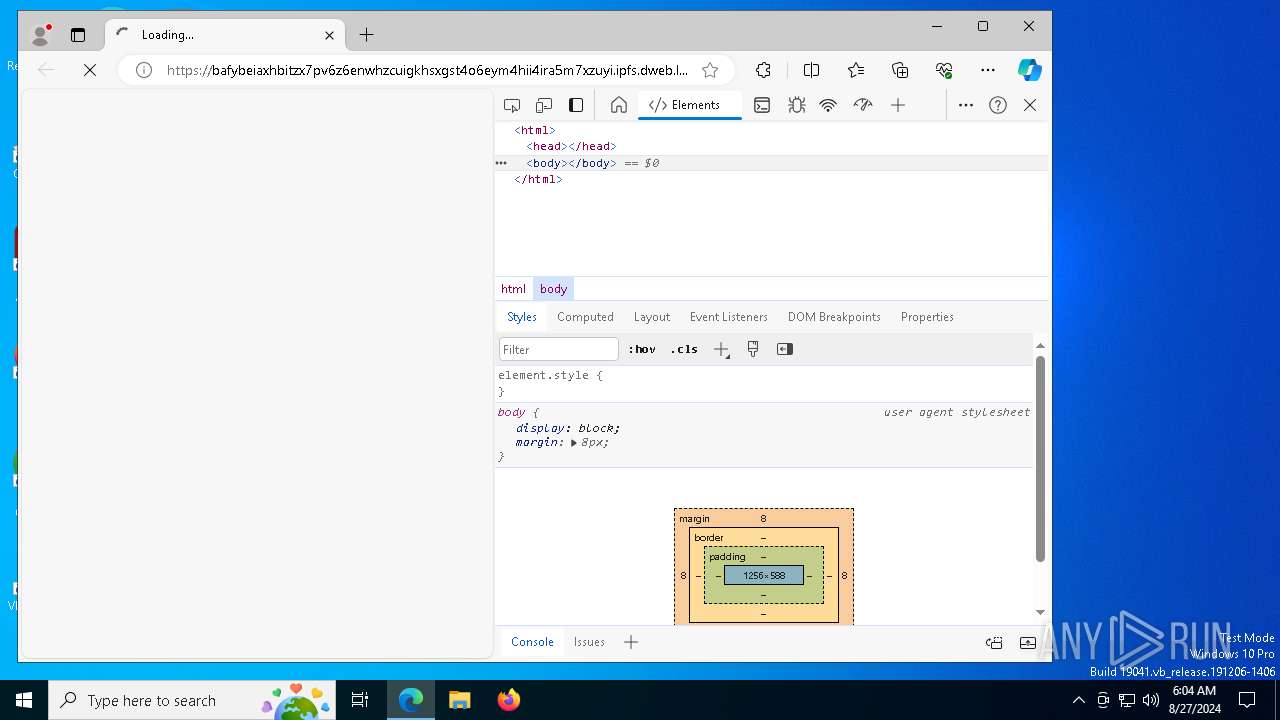View site information icon in address bar

click(x=144, y=70)
